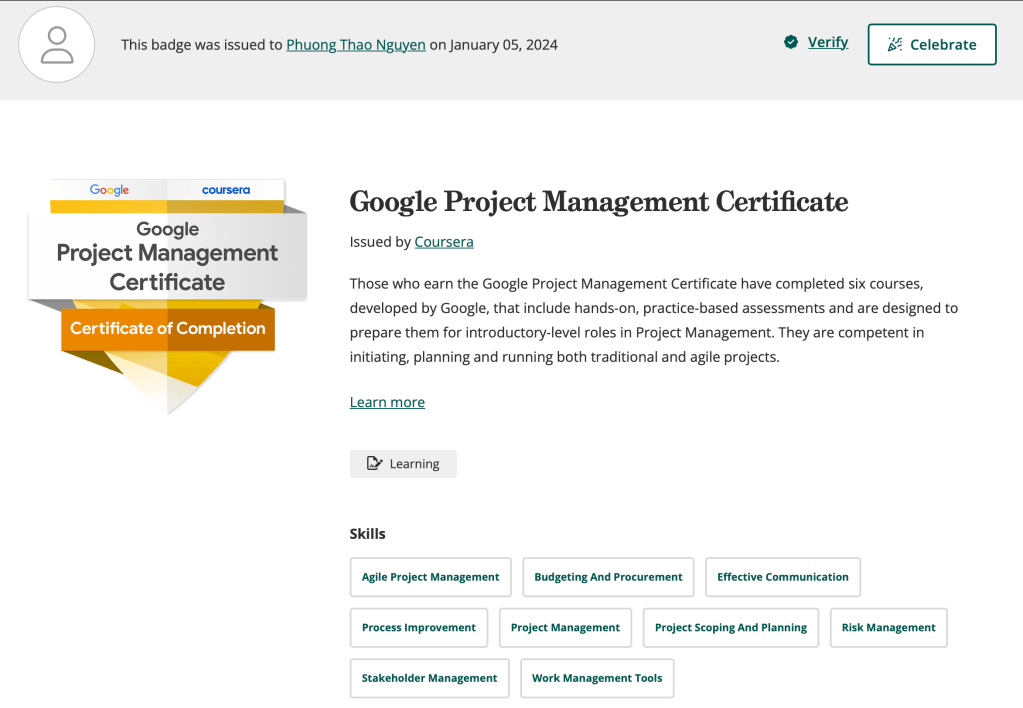Open the Risk Management skill tag
The image size is (1023, 708).
pos(888,628)
